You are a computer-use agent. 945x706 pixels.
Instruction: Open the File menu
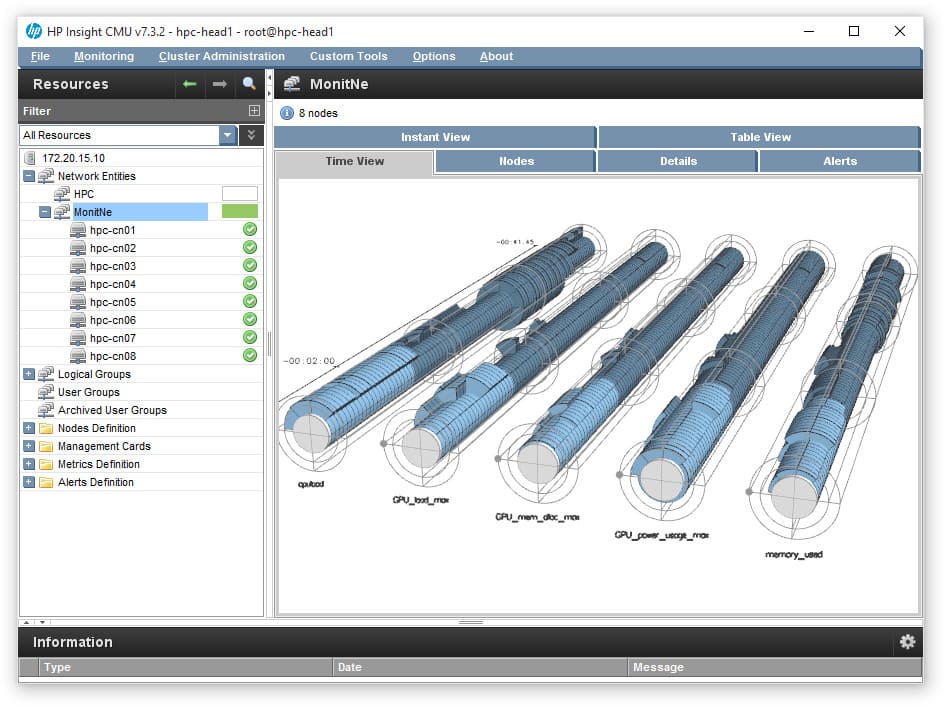(40, 56)
